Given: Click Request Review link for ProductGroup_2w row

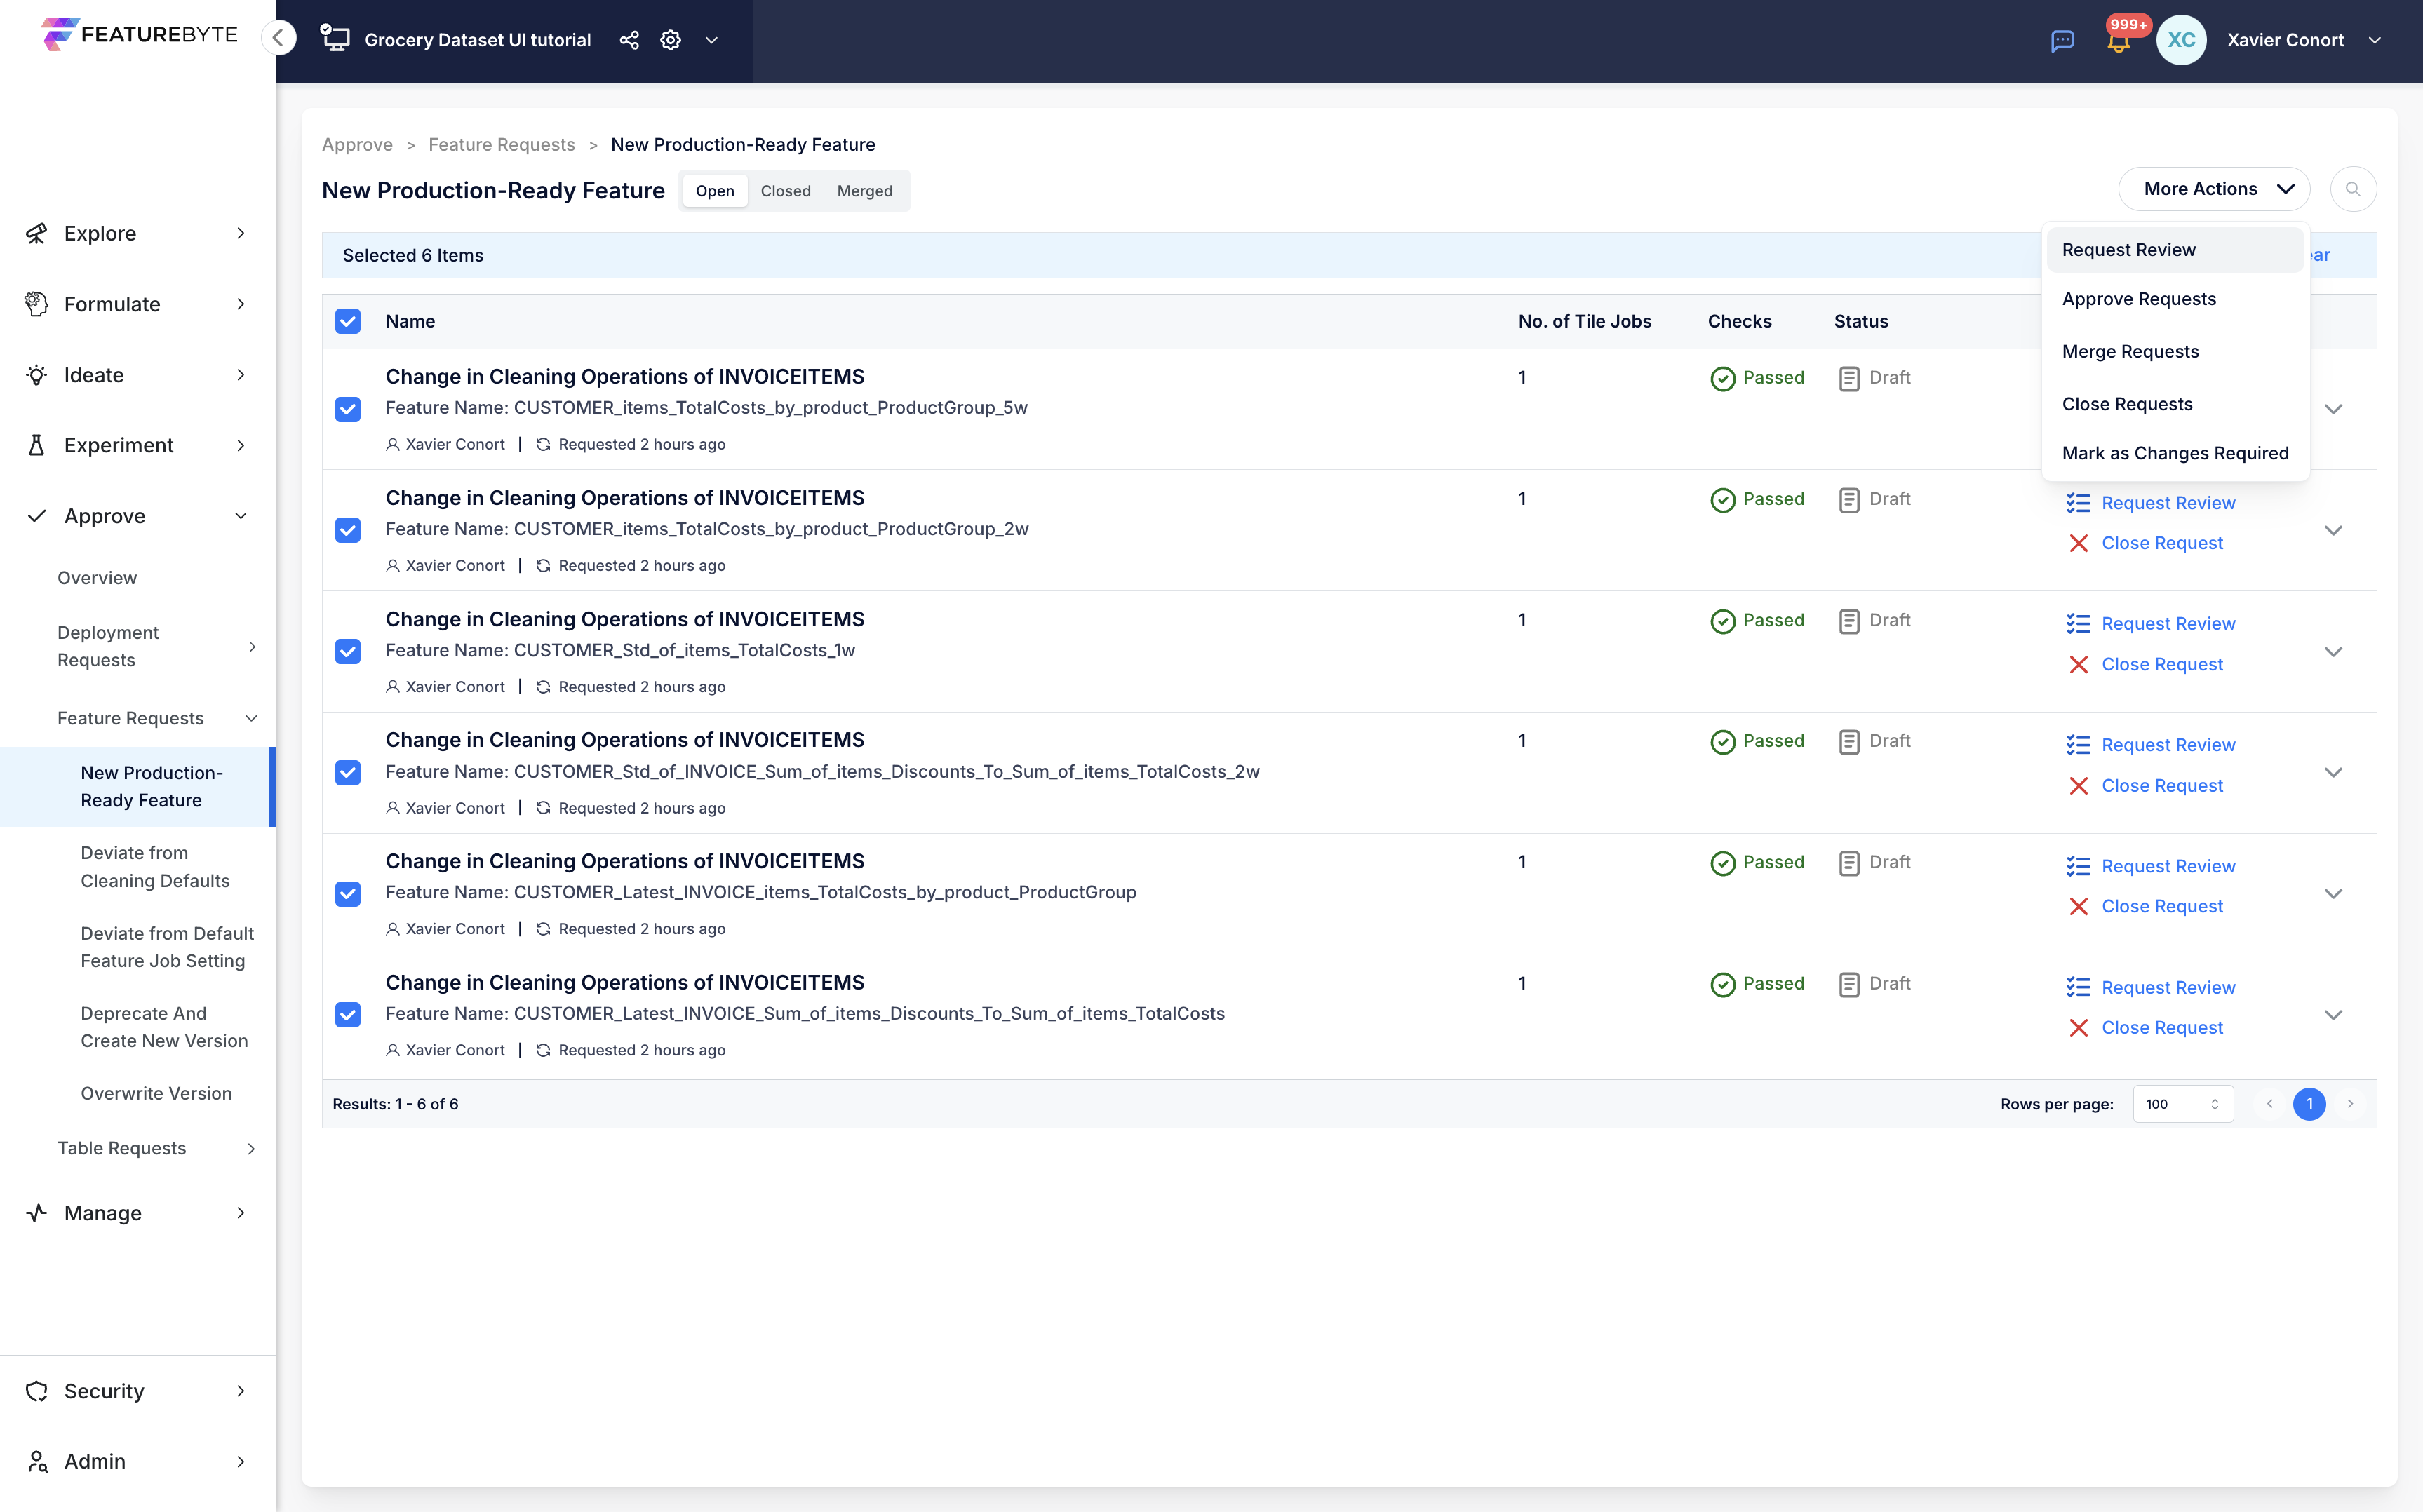Looking at the screenshot, I should click(2167, 503).
